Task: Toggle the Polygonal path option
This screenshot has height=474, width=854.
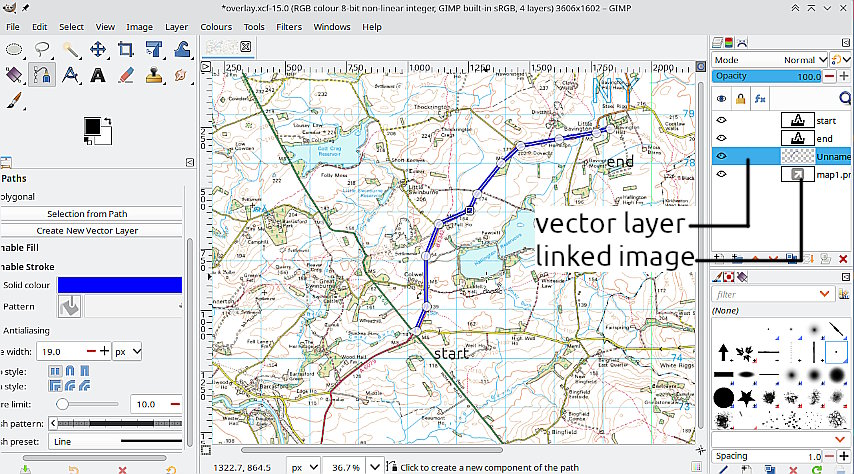Action: [17, 197]
